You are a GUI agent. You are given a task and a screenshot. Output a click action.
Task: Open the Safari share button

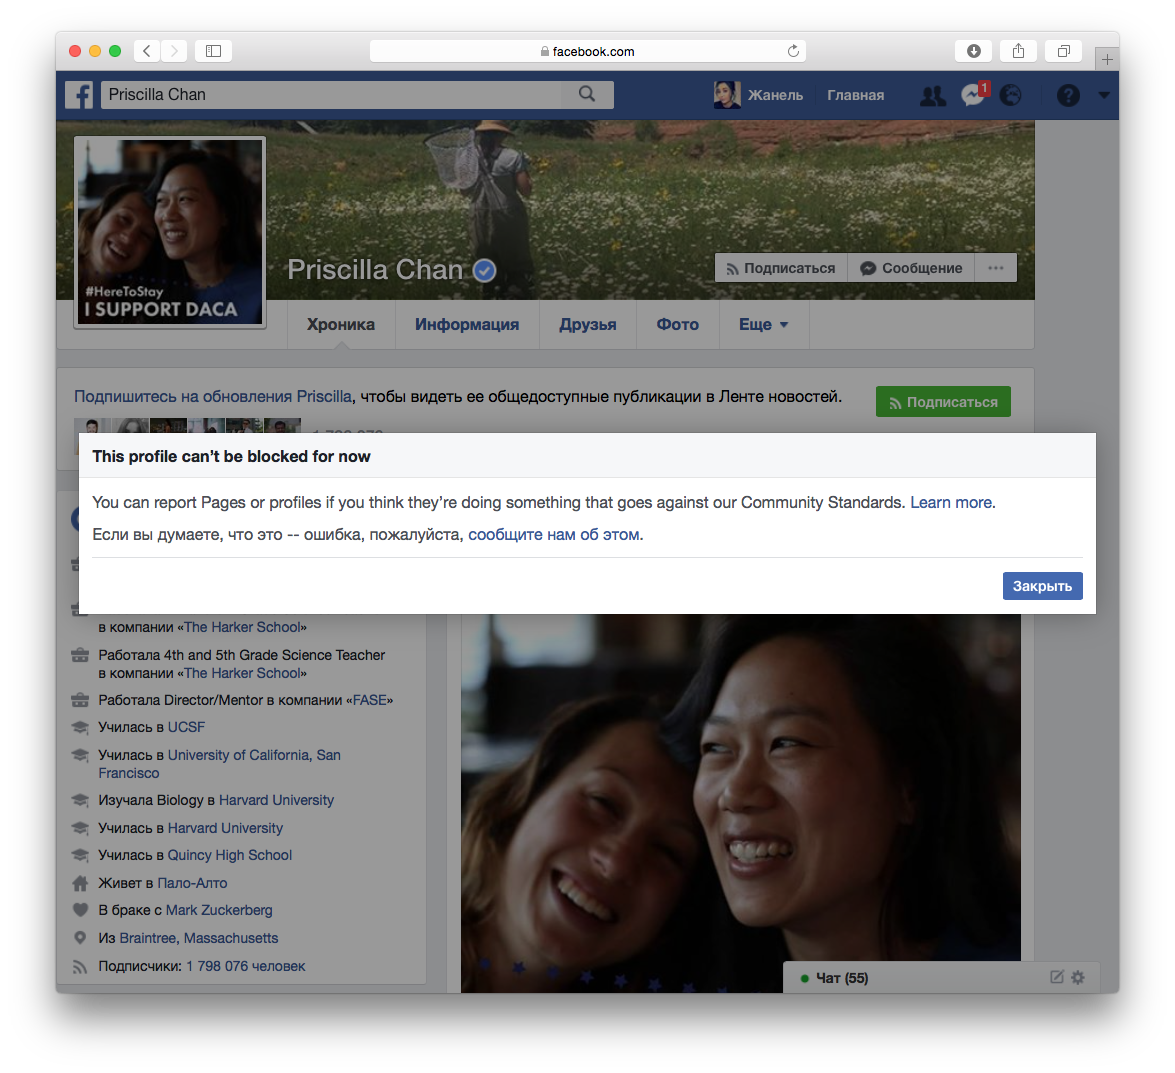(x=1018, y=51)
